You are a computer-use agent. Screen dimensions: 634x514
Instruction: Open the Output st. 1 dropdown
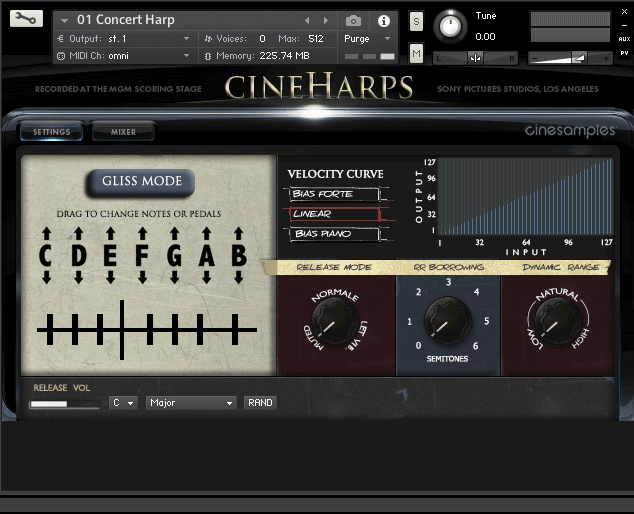click(x=123, y=39)
